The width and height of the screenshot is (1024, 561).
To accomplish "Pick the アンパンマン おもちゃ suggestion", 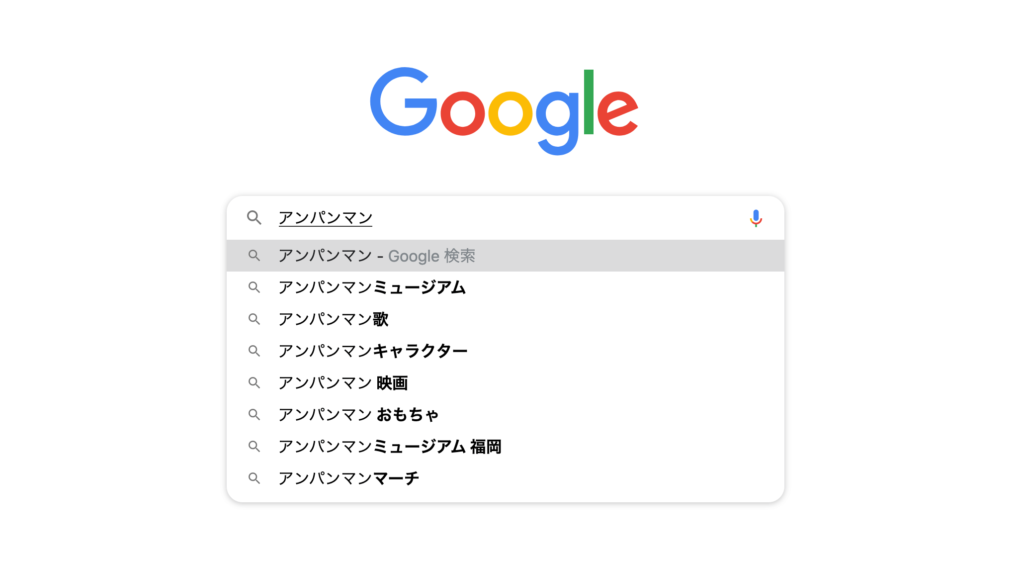I will 505,415.
